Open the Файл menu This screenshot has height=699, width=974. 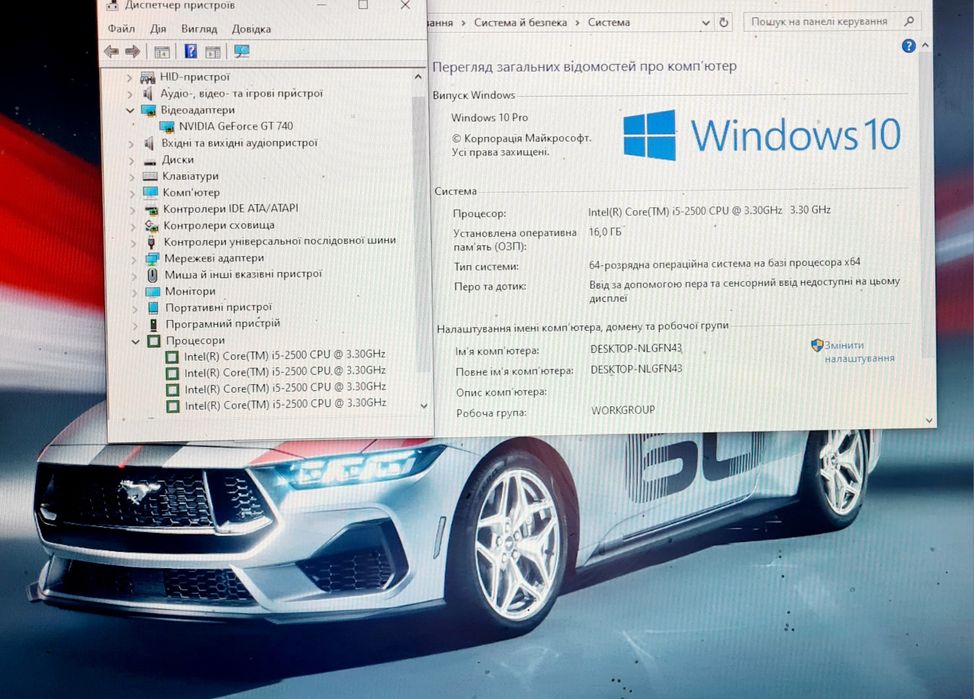121,29
